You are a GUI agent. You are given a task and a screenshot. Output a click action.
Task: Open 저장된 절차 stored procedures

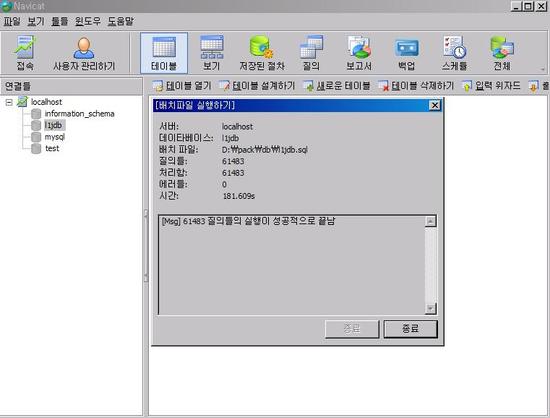pos(262,53)
